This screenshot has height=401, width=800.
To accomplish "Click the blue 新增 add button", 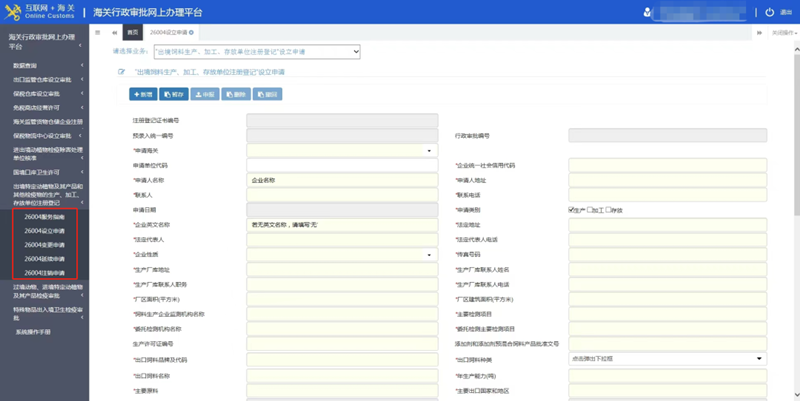I will tap(143, 94).
